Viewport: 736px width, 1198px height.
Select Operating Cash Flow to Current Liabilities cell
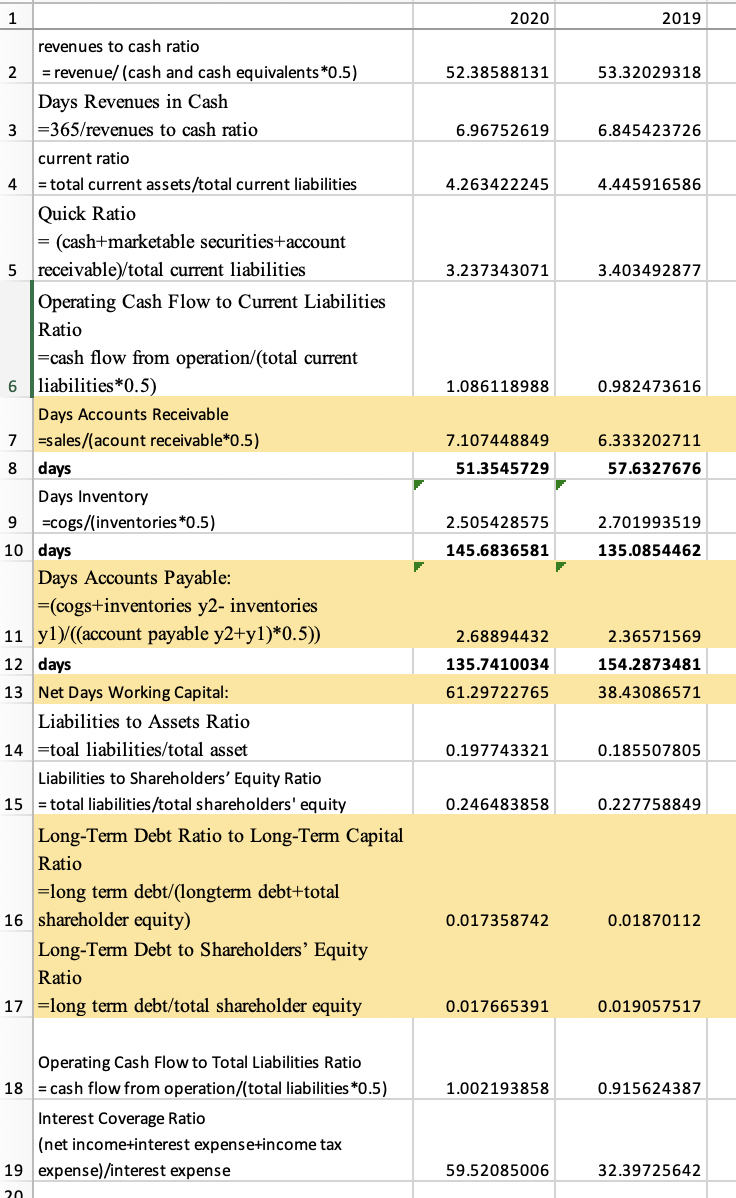click(222, 338)
